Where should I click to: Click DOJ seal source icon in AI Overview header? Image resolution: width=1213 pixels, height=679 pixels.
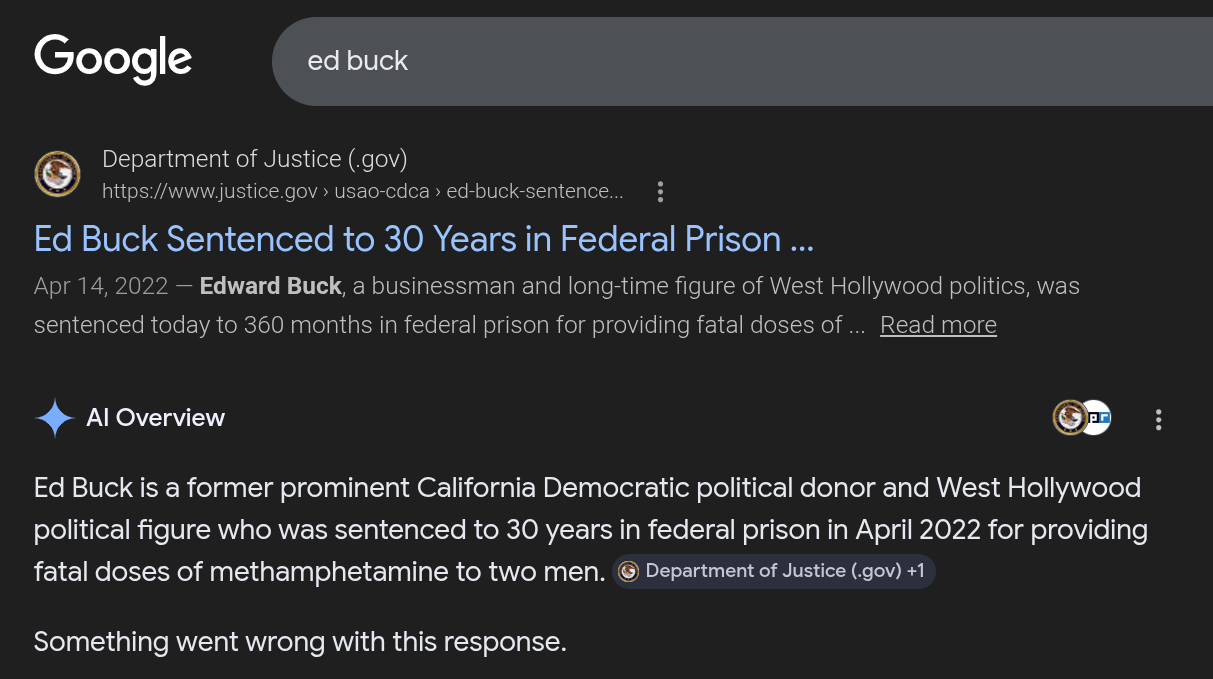pos(1069,418)
